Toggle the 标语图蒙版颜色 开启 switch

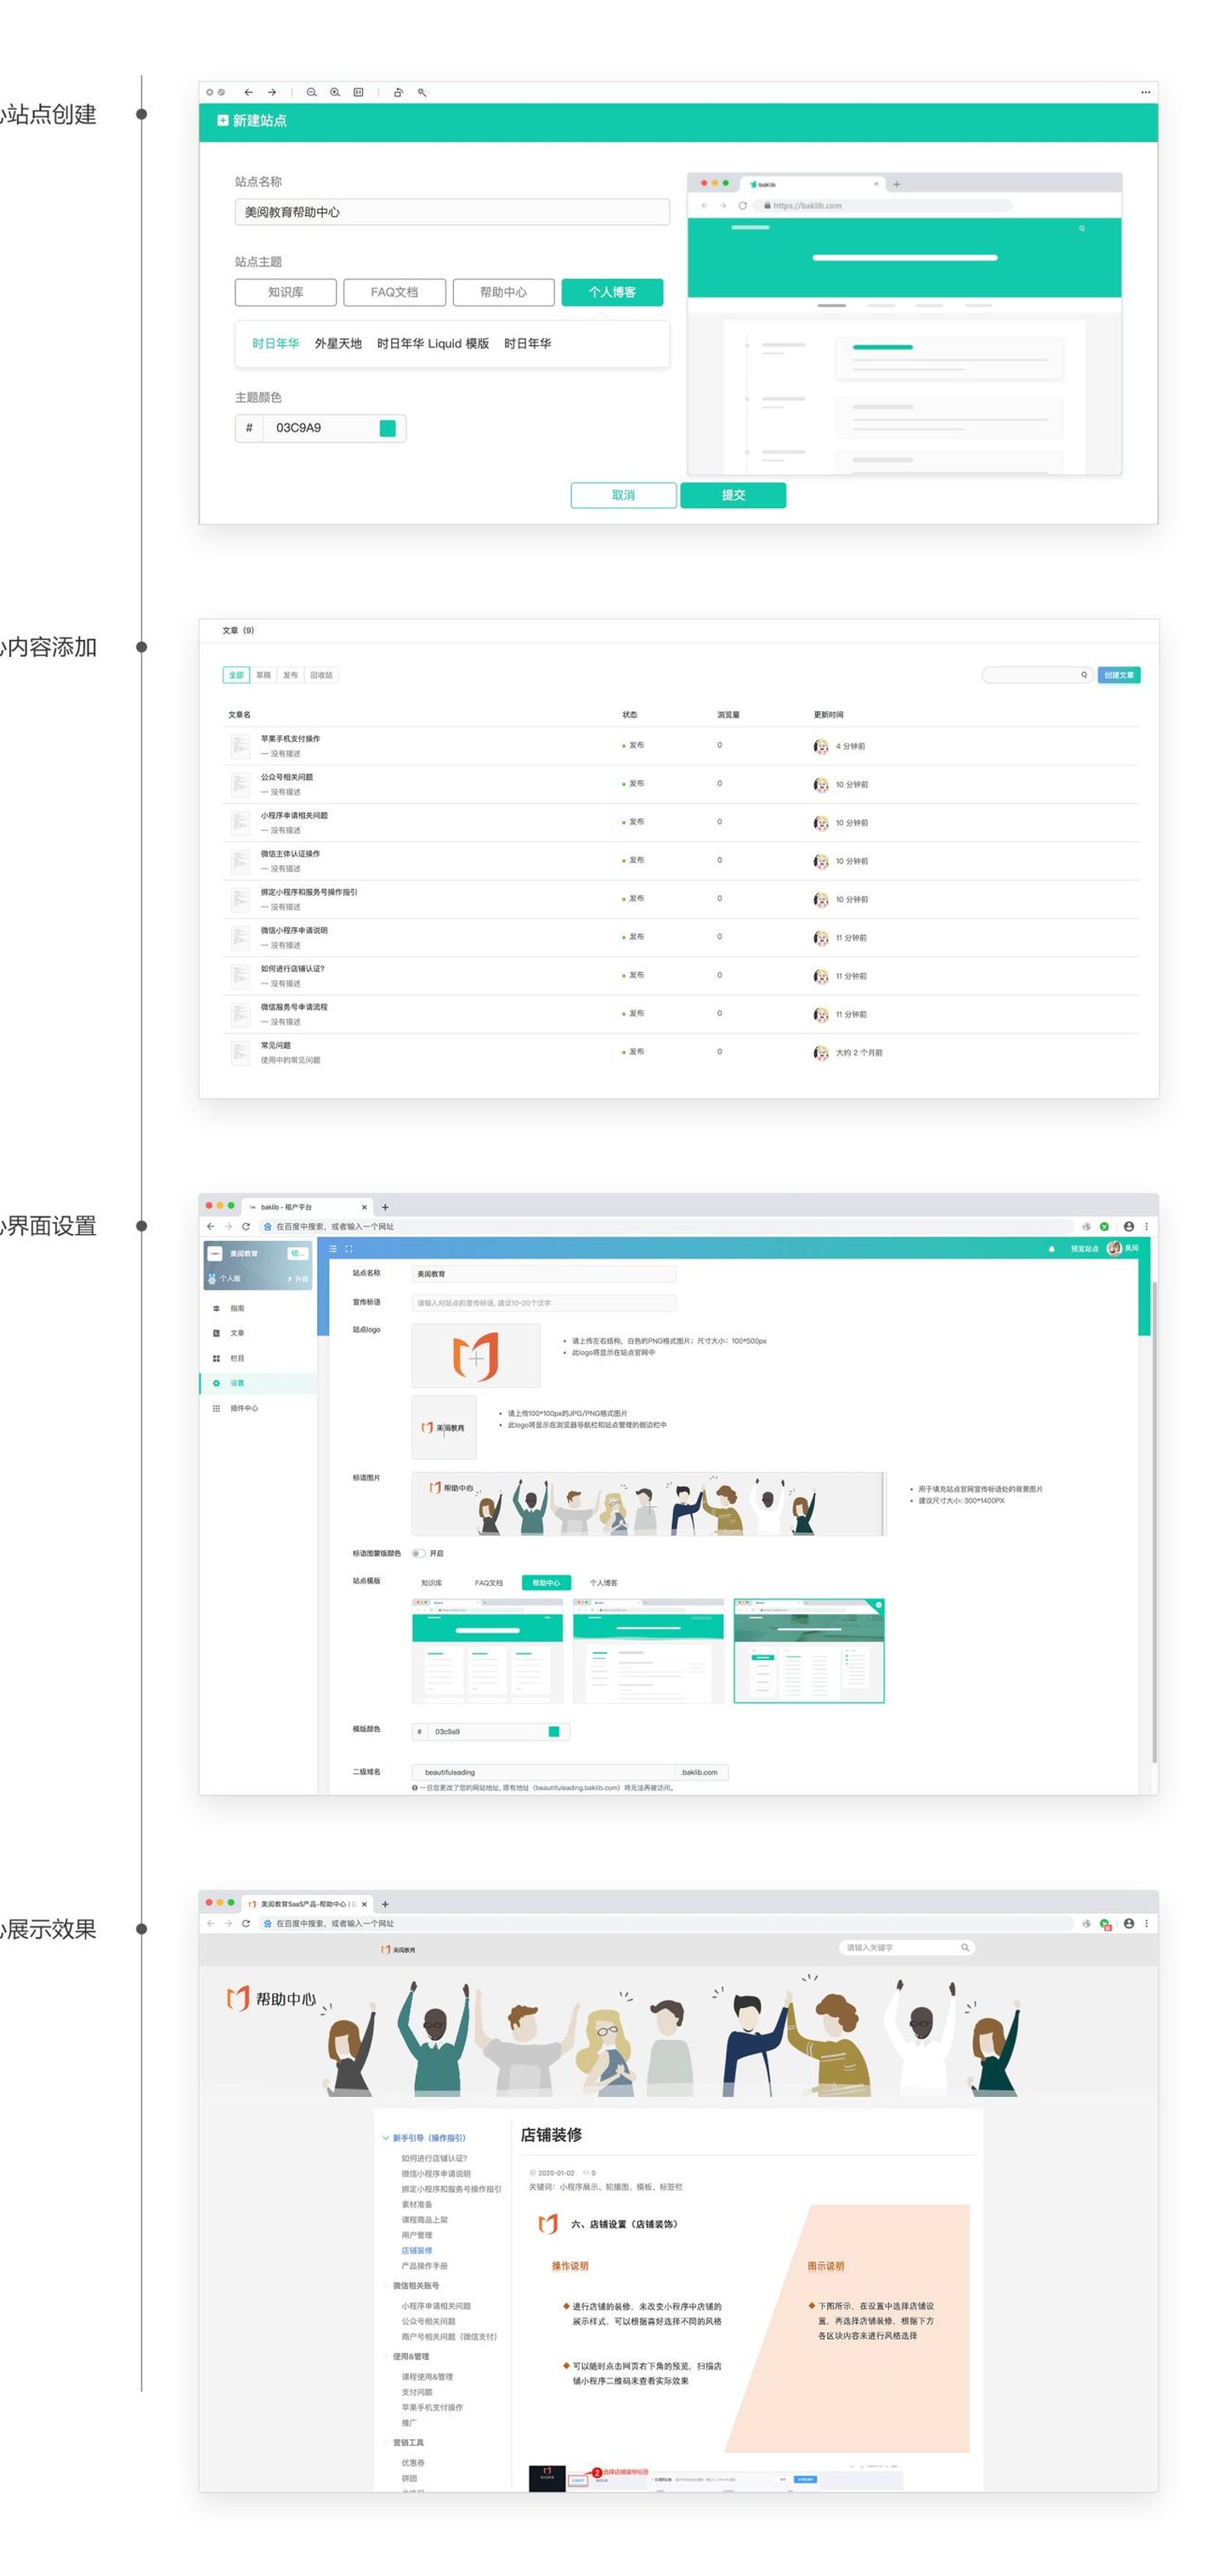[418, 1553]
